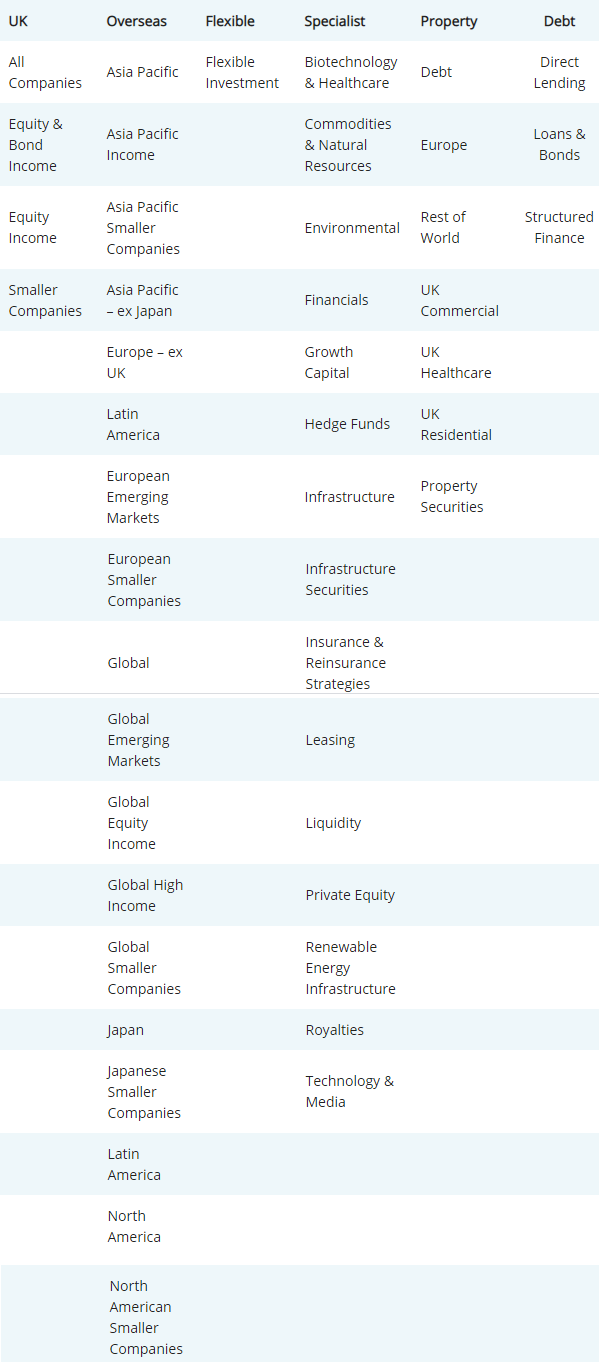Click Insurance & Reinsurance Strategies
The height and width of the screenshot is (1372, 599).
coord(345,663)
